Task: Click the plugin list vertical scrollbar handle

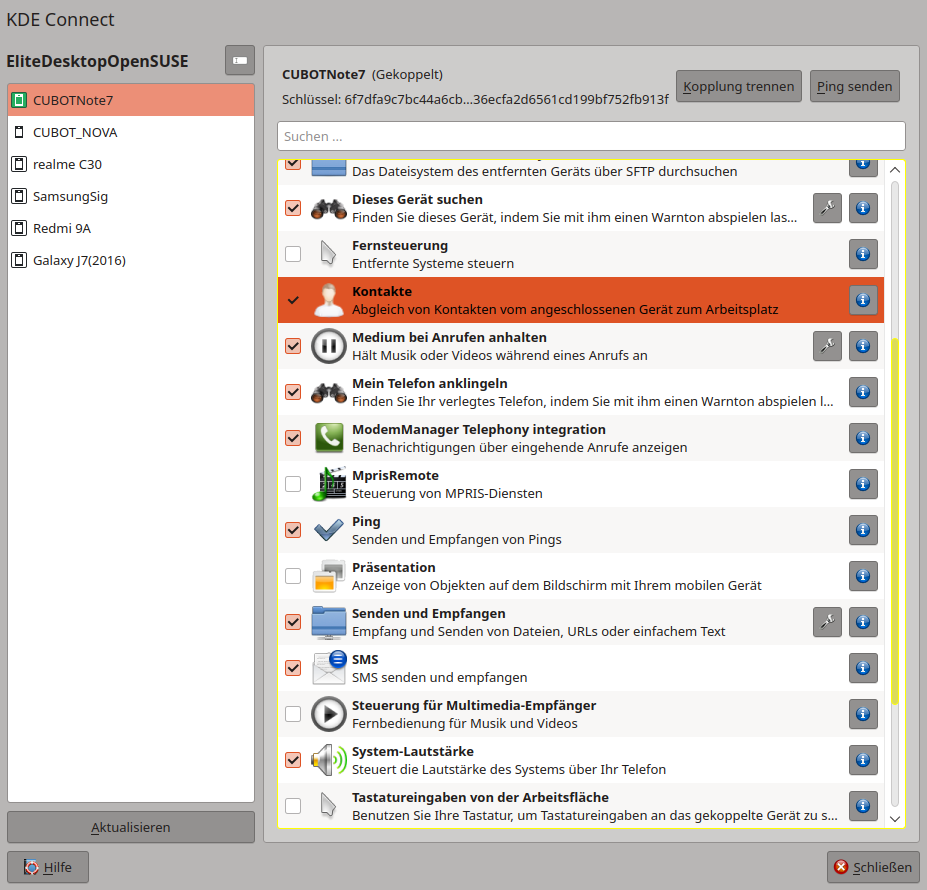Action: point(894,520)
